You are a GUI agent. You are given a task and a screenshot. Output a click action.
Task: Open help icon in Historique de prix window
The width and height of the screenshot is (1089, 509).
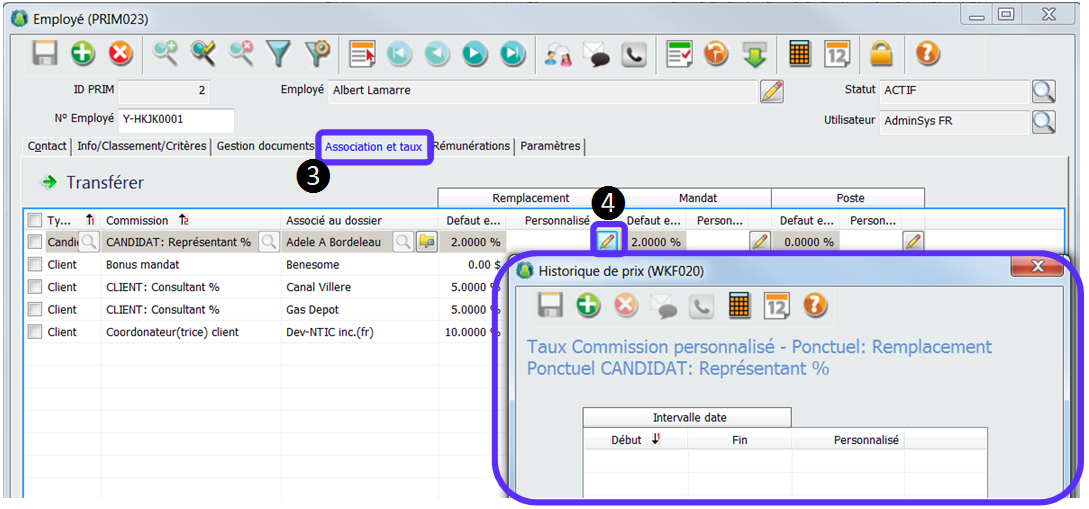[815, 305]
